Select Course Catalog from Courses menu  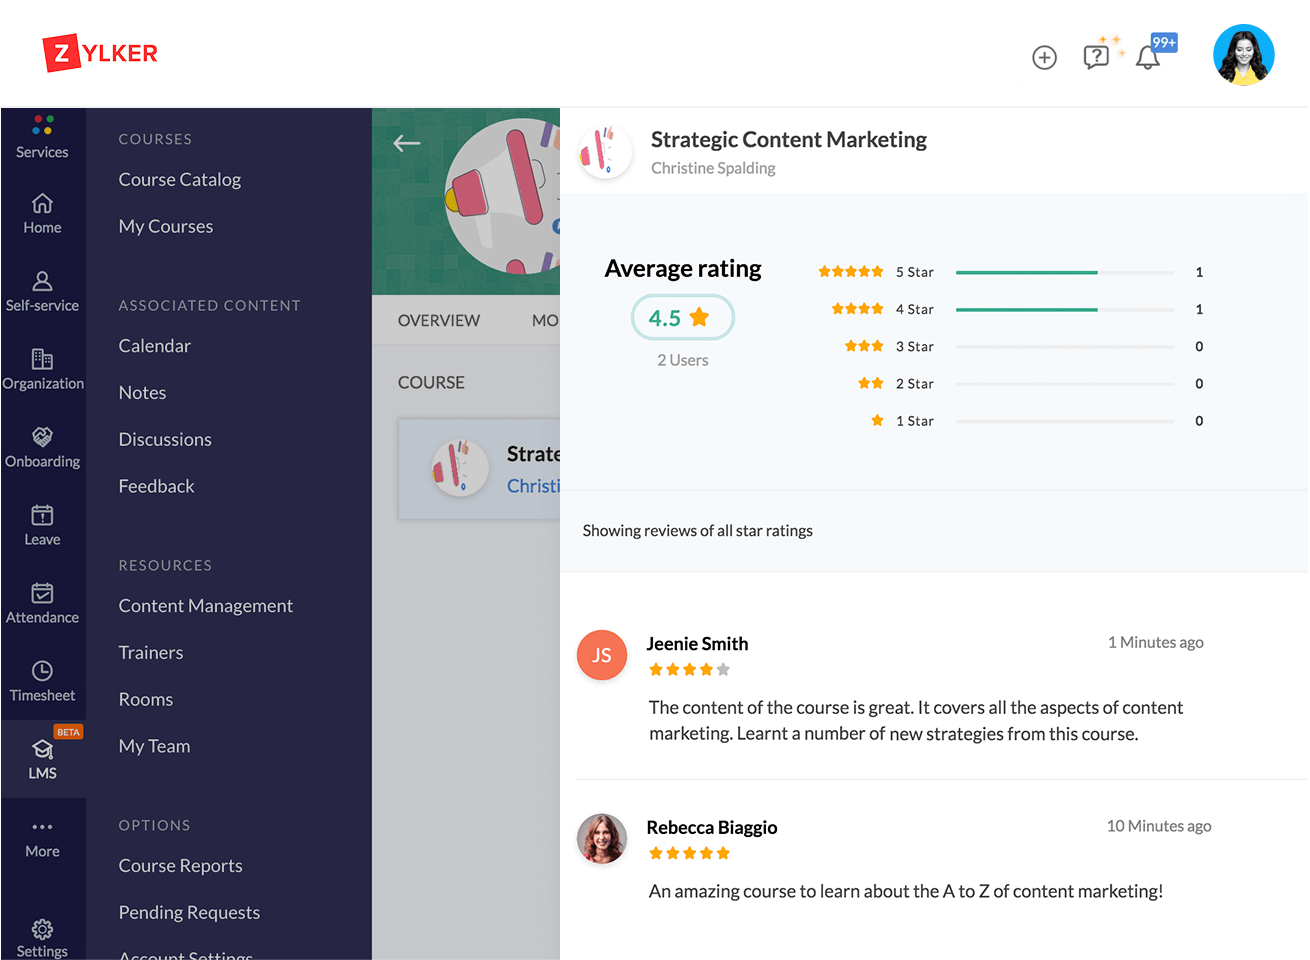point(180,180)
